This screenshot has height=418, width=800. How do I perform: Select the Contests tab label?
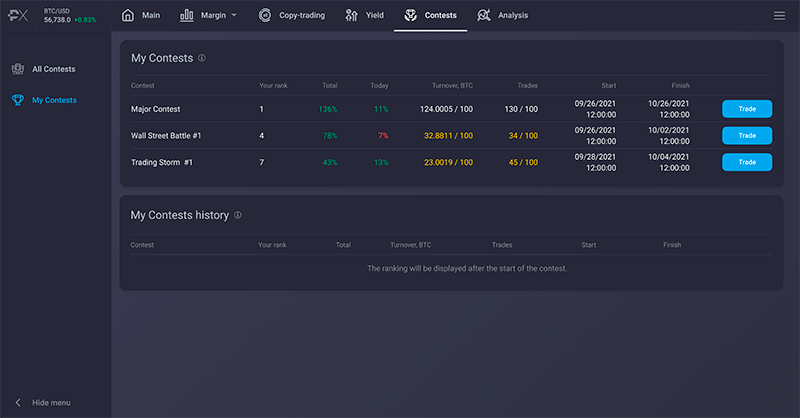(x=441, y=15)
